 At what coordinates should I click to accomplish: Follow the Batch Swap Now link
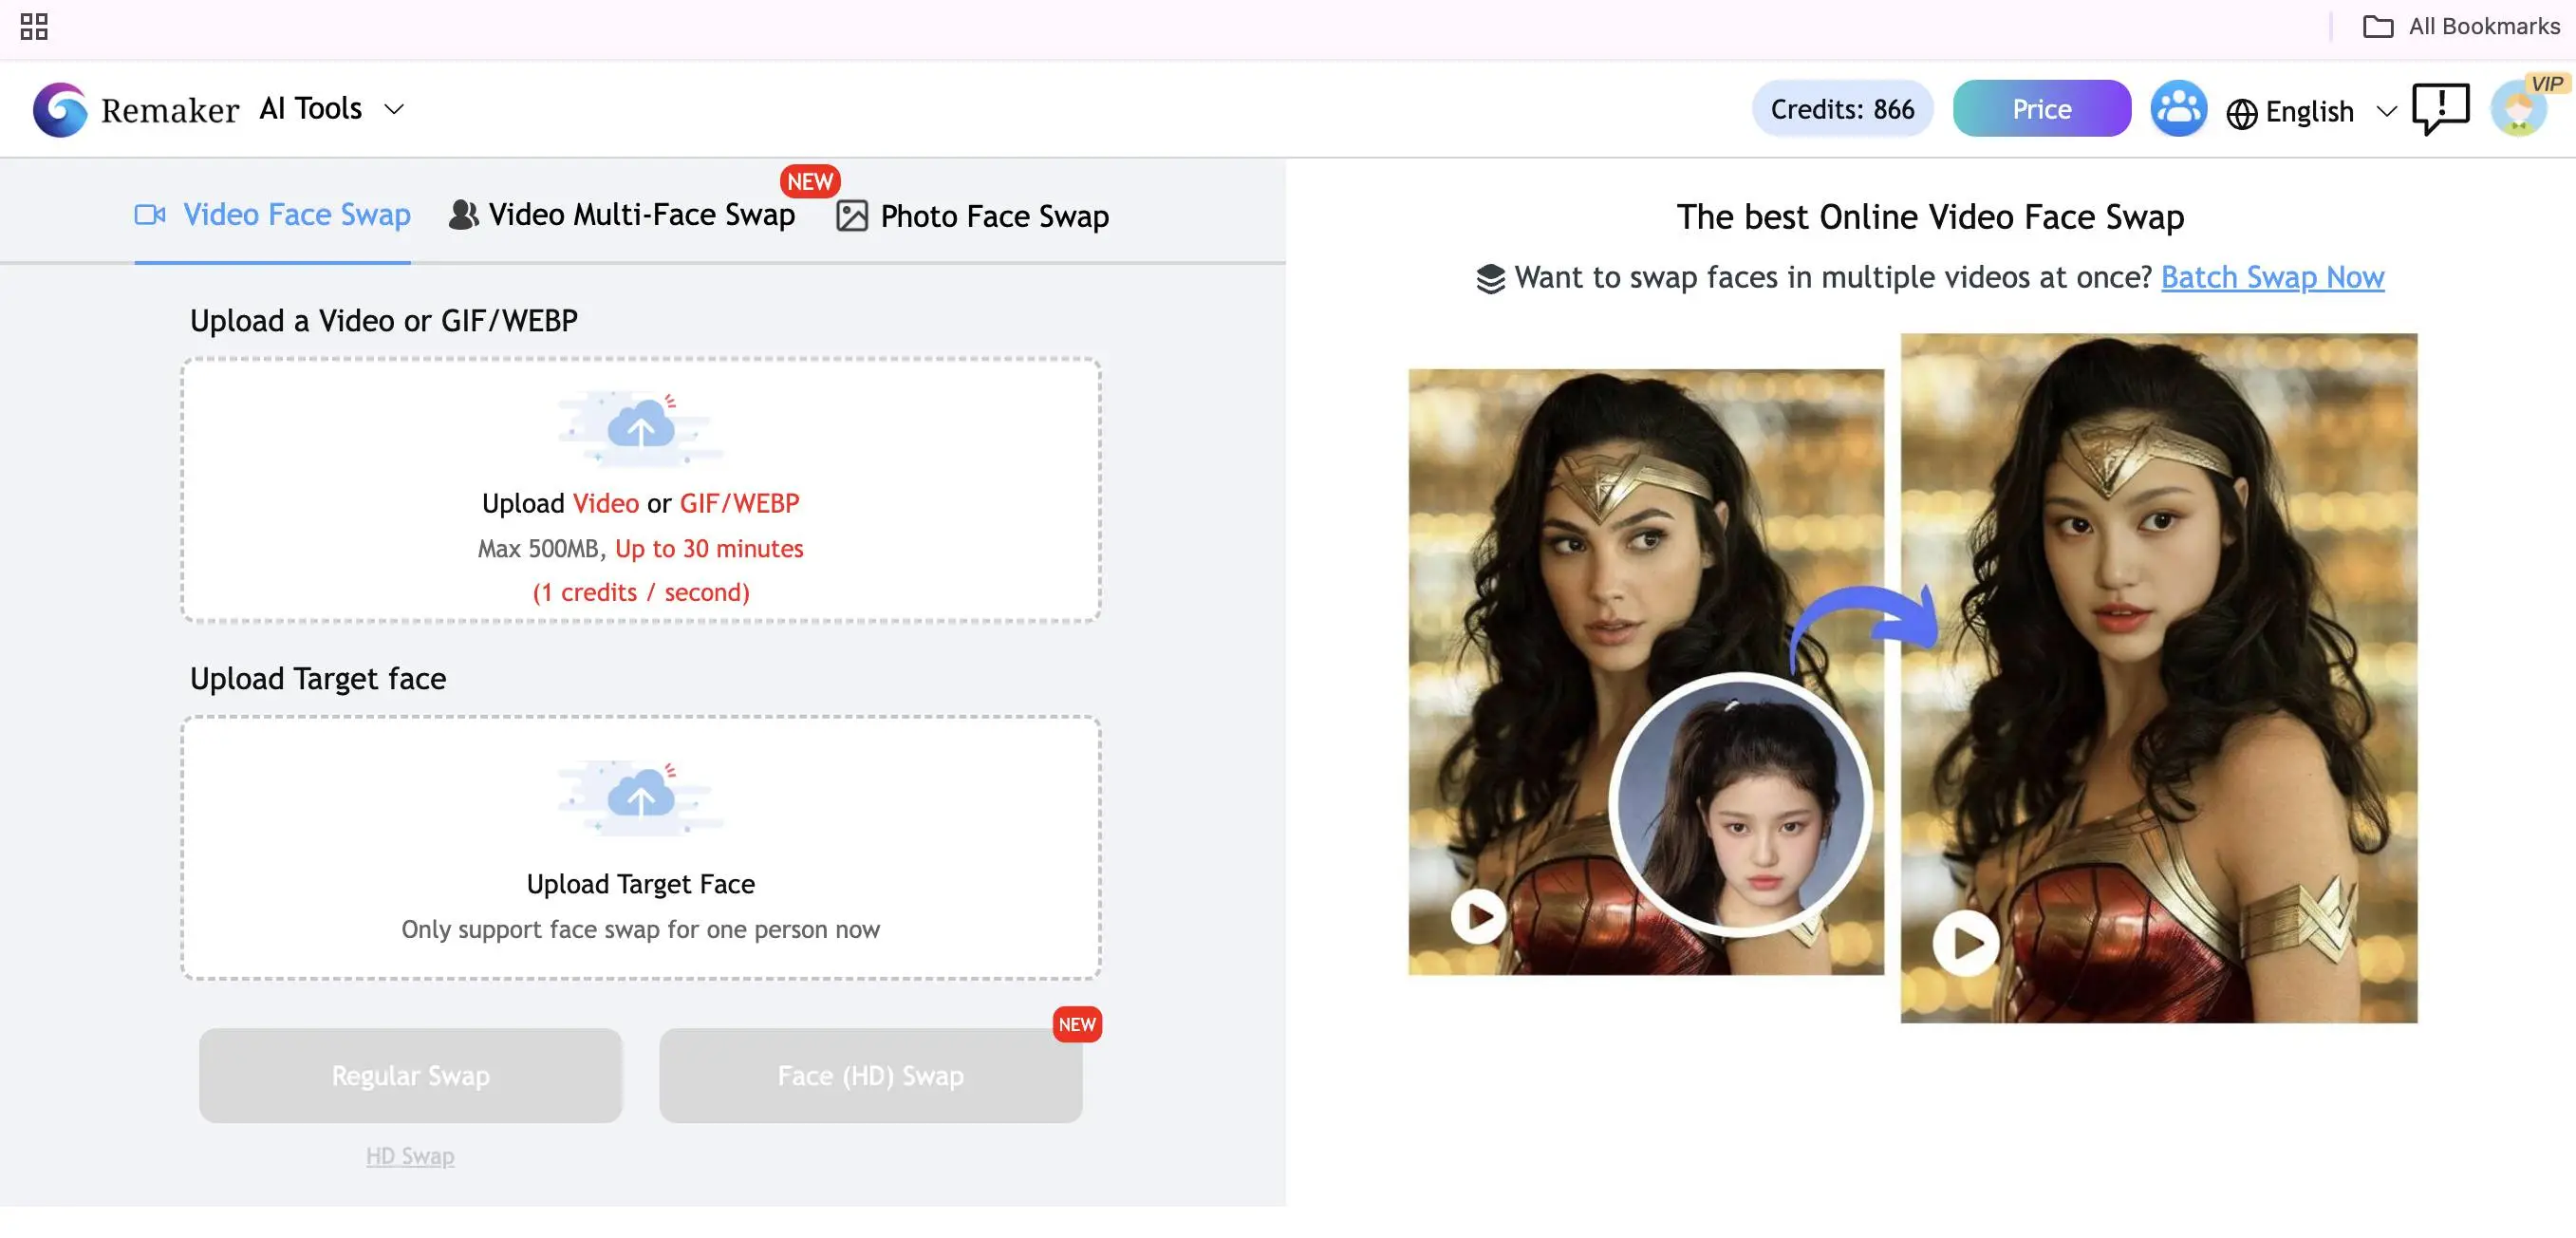pos(2272,277)
